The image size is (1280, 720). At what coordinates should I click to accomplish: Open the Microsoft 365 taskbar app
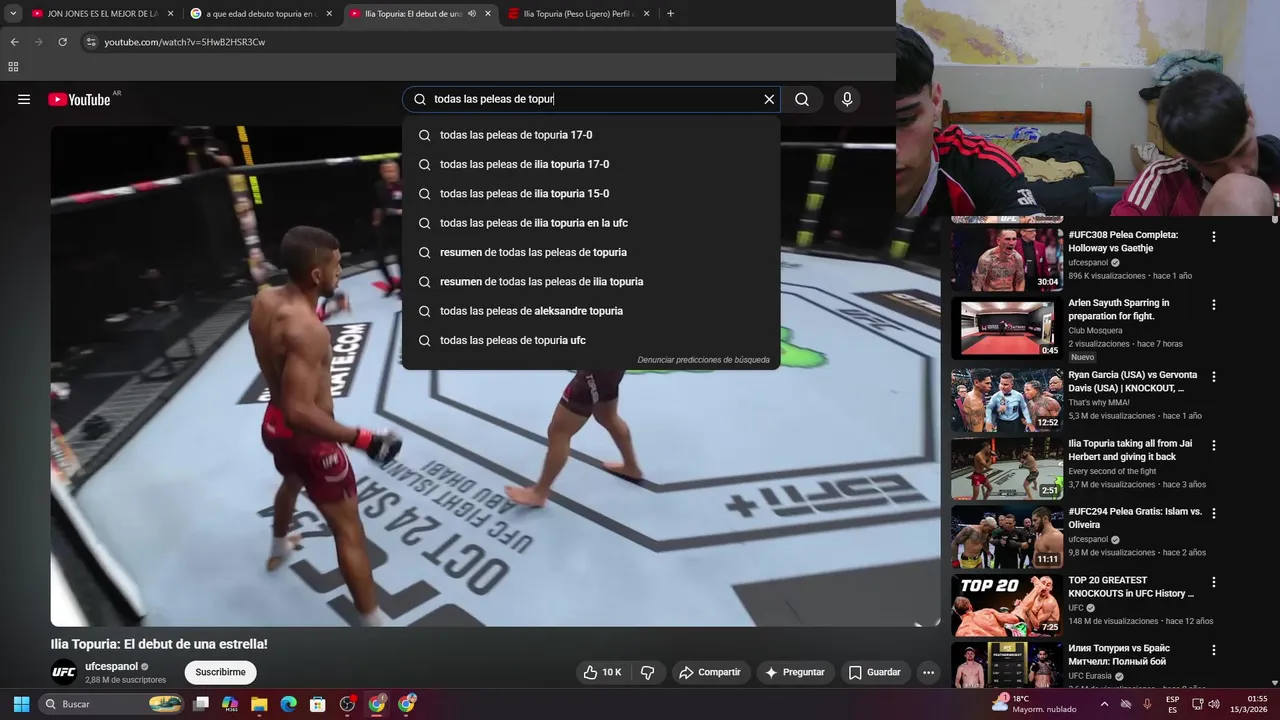[230, 704]
